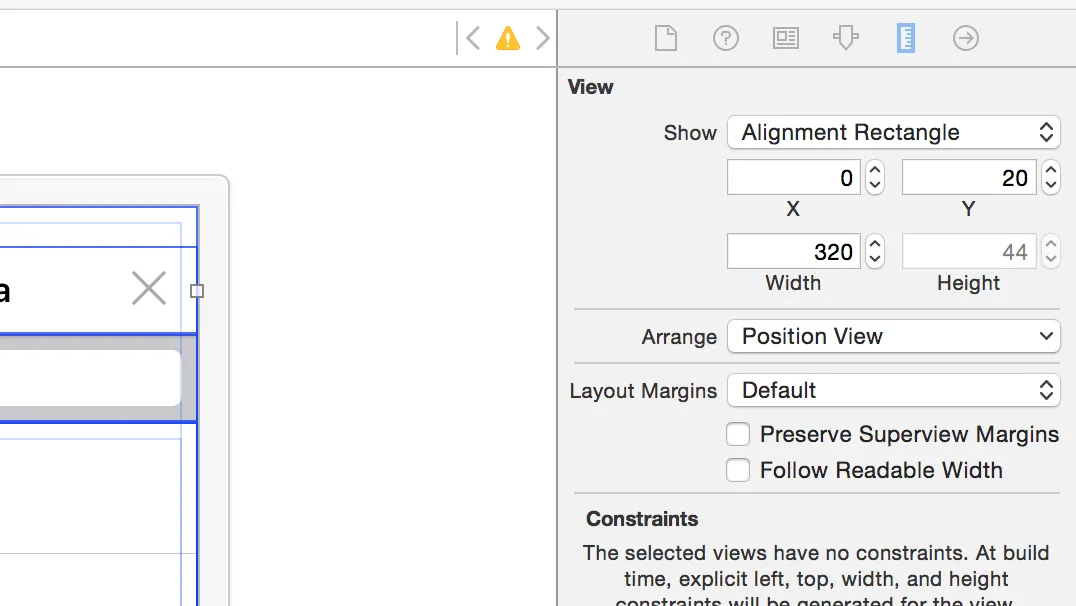This screenshot has width=1076, height=606.
Task: Go to next issue arrow
Action: pos(543,39)
